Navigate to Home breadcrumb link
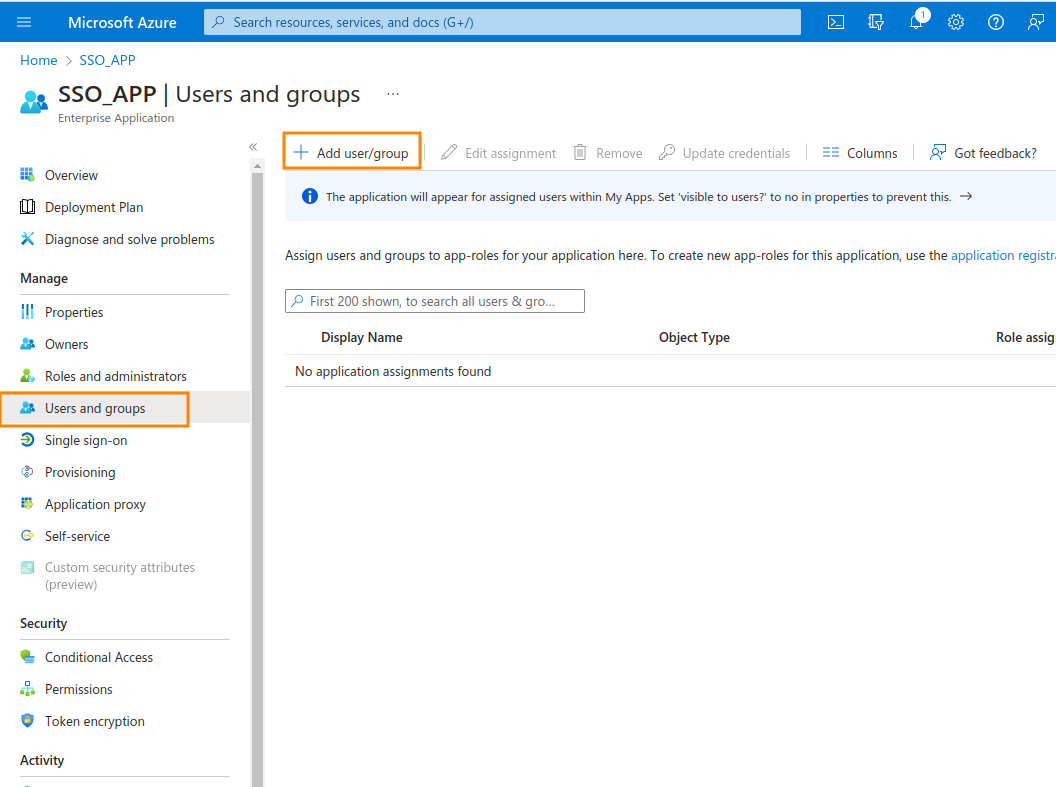Image resolution: width=1056 pixels, height=787 pixels. coord(38,60)
